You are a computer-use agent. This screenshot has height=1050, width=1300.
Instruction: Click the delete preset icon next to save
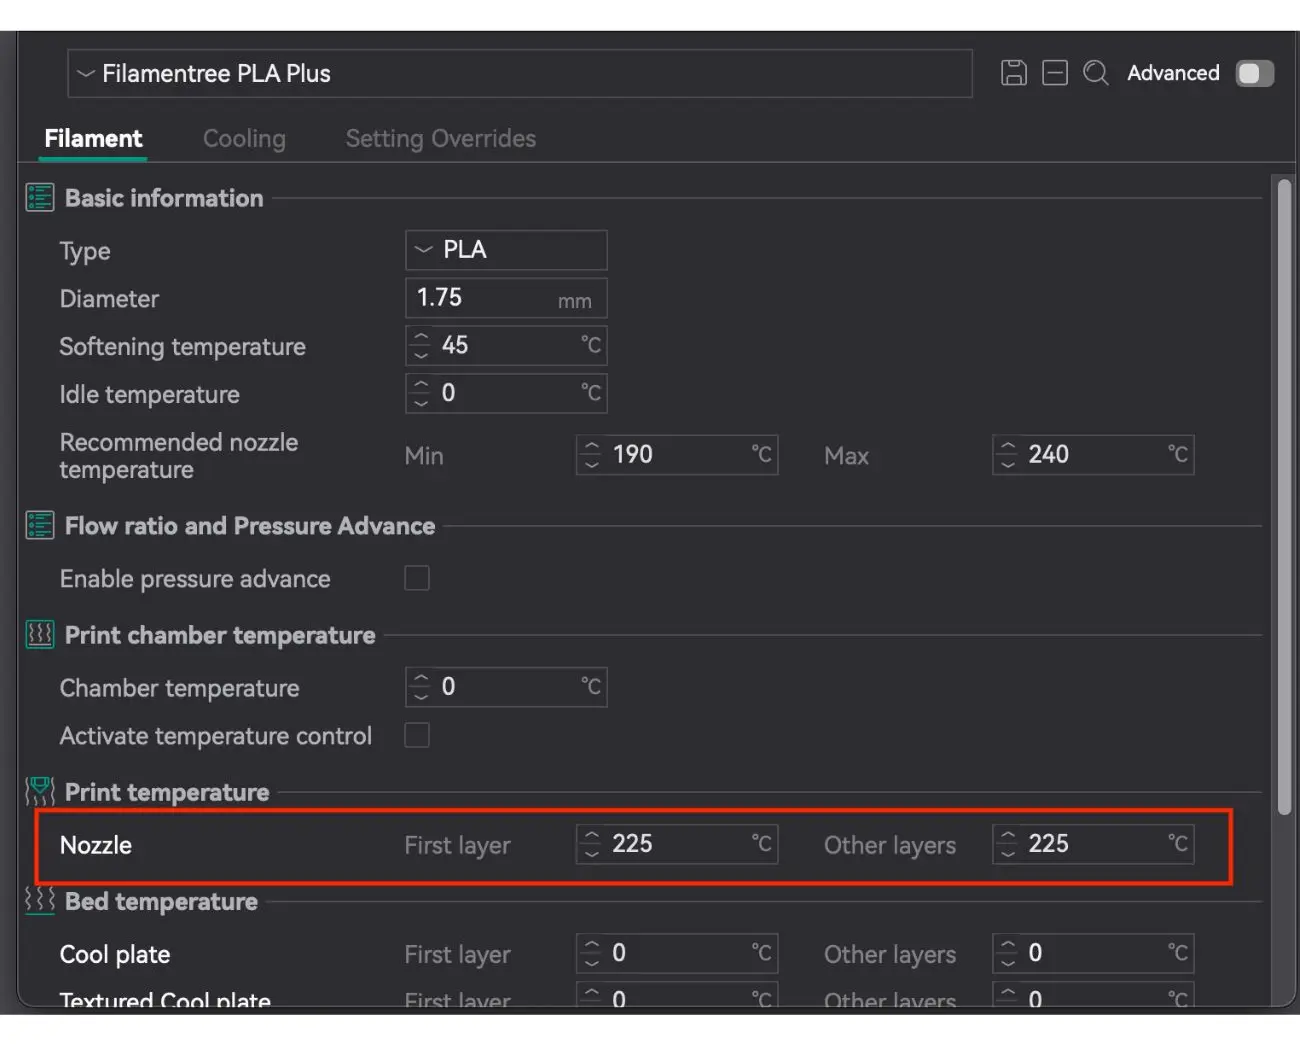(x=1054, y=73)
